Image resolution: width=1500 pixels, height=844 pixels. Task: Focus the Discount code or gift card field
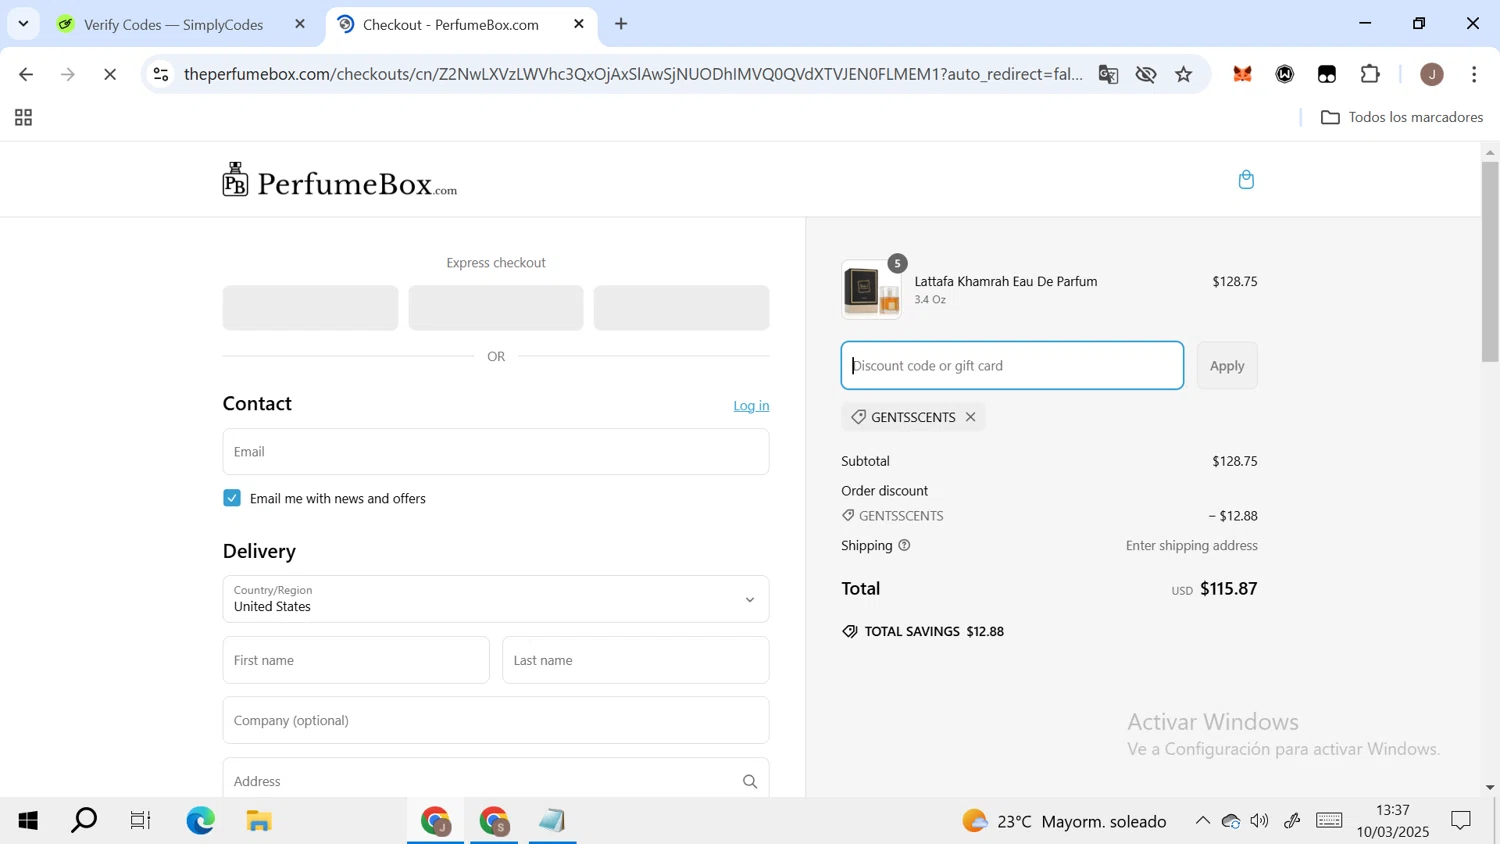[x=1012, y=365]
